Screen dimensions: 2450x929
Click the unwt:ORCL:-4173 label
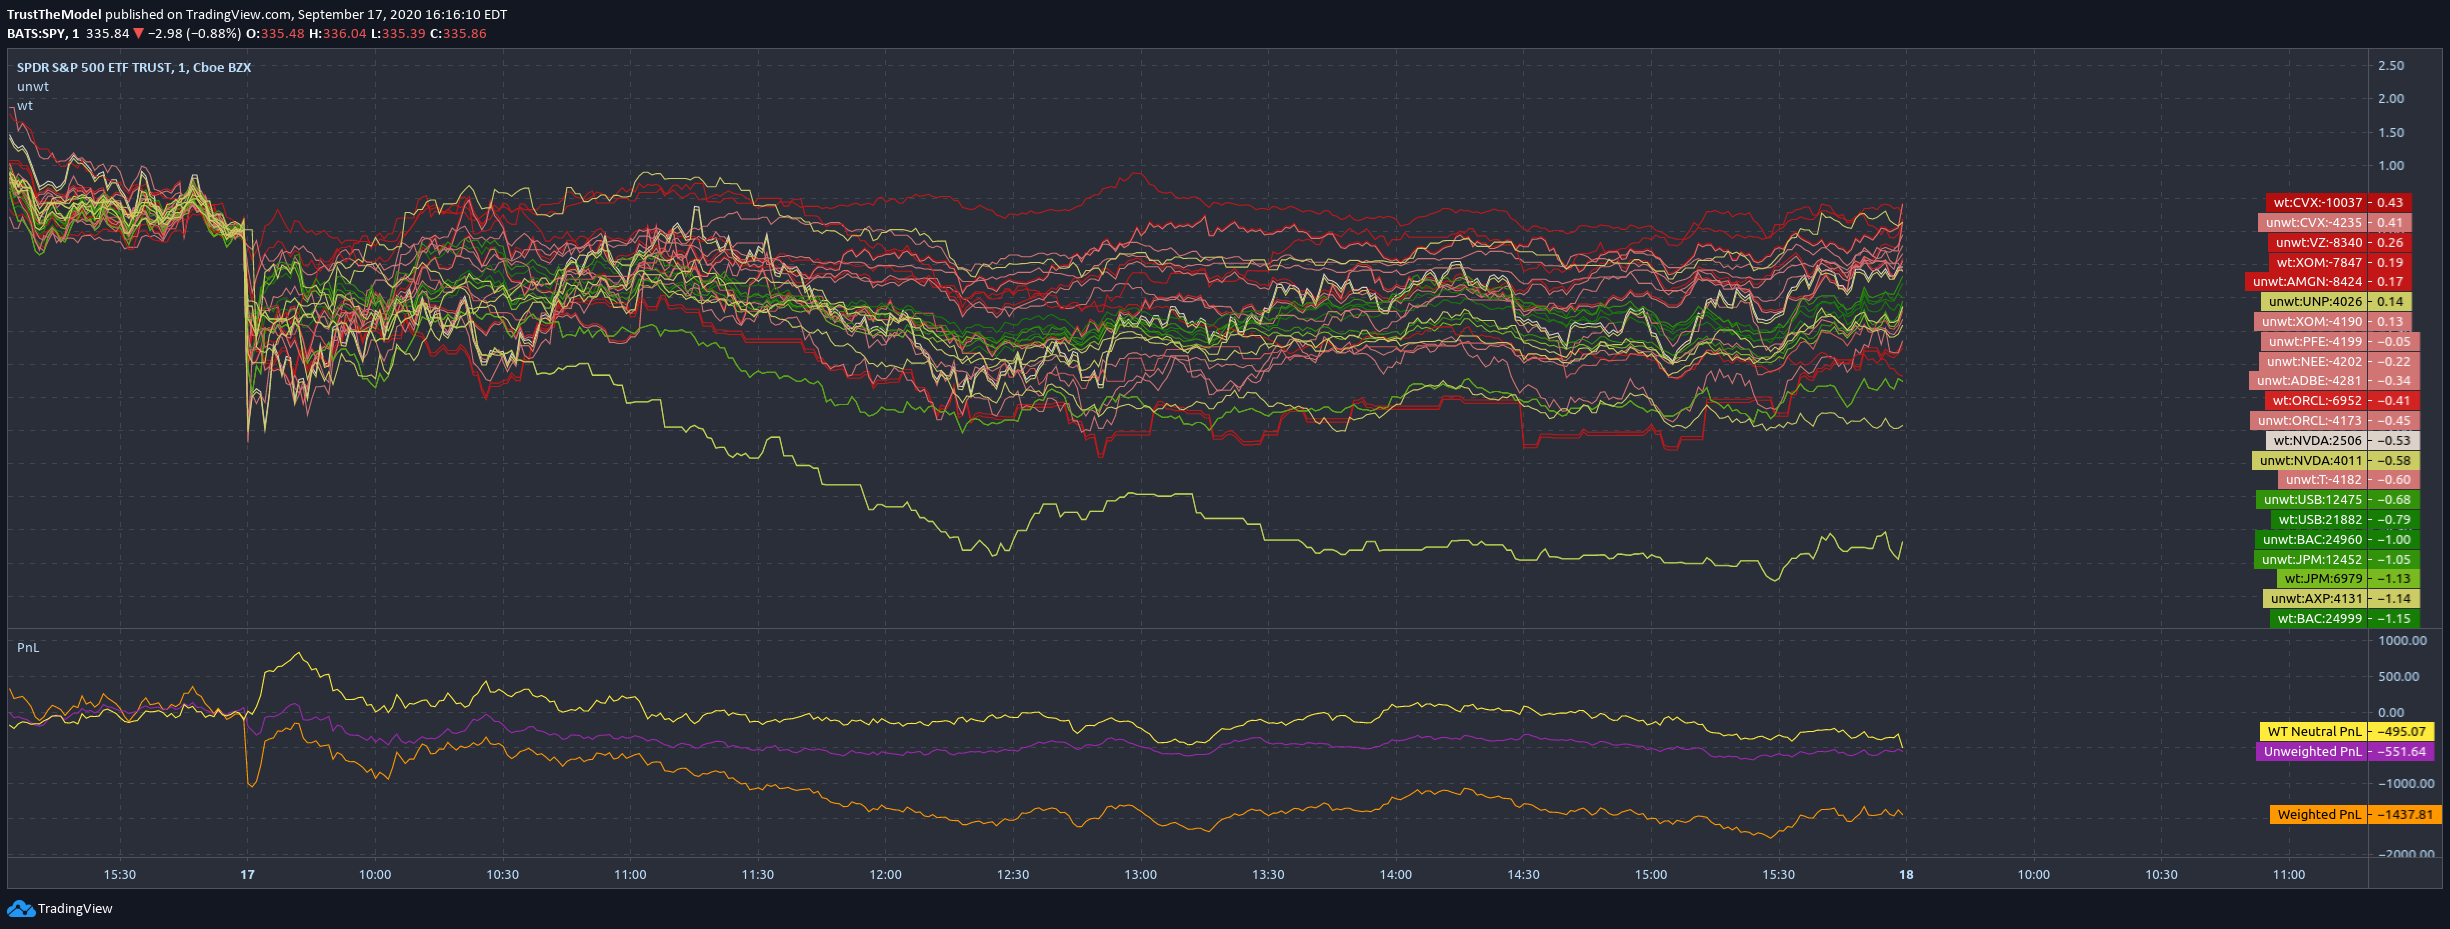2335,420
